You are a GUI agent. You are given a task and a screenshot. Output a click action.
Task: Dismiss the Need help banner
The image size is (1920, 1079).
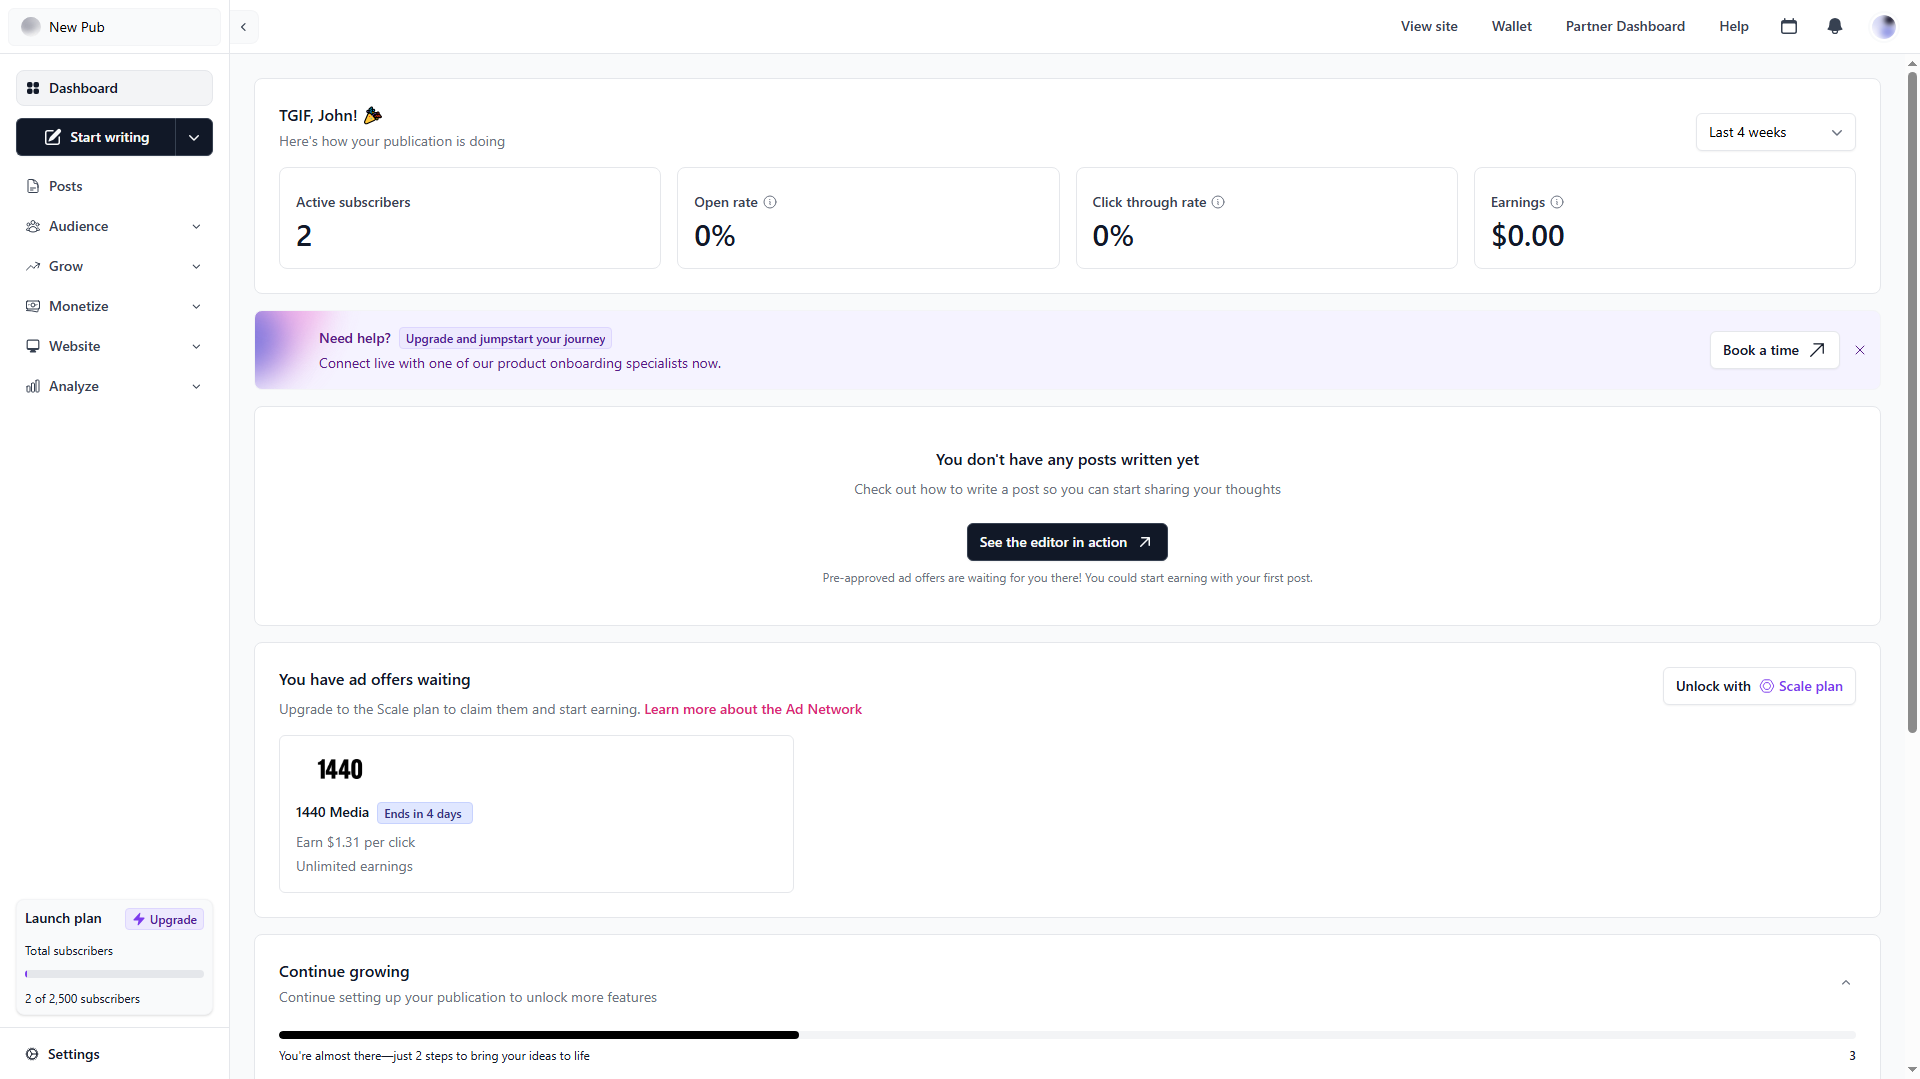1860,350
